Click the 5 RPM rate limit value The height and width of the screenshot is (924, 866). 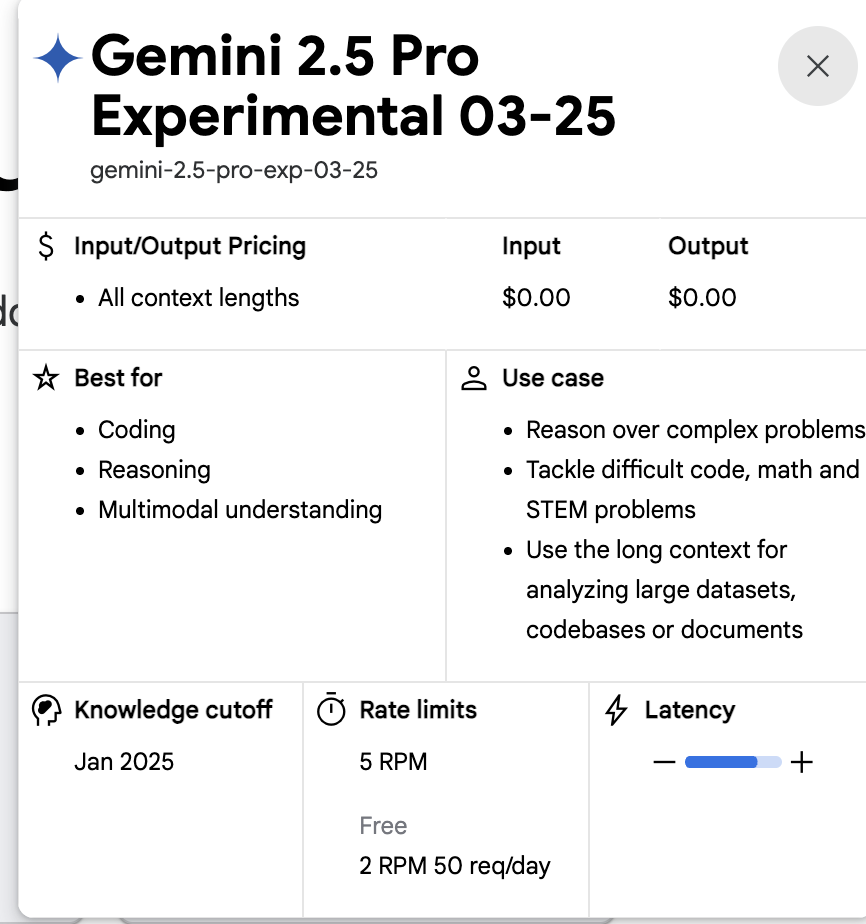tap(393, 762)
